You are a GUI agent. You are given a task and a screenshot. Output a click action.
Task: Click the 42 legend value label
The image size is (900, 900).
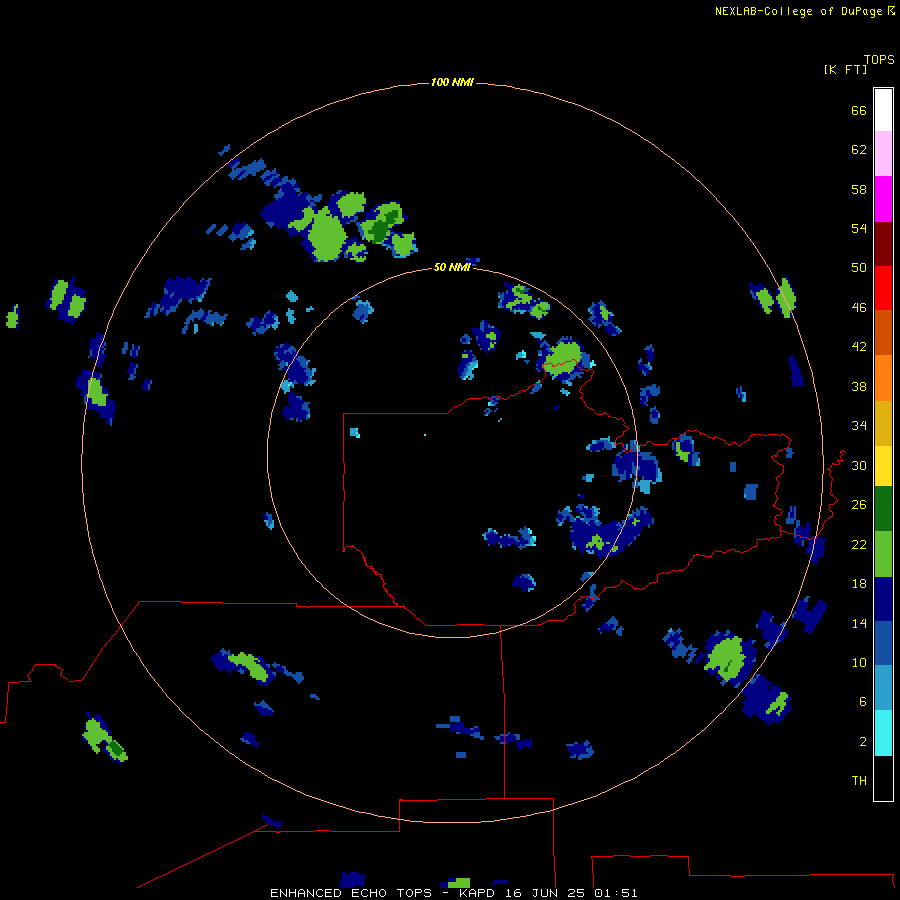pyautogui.click(x=859, y=347)
